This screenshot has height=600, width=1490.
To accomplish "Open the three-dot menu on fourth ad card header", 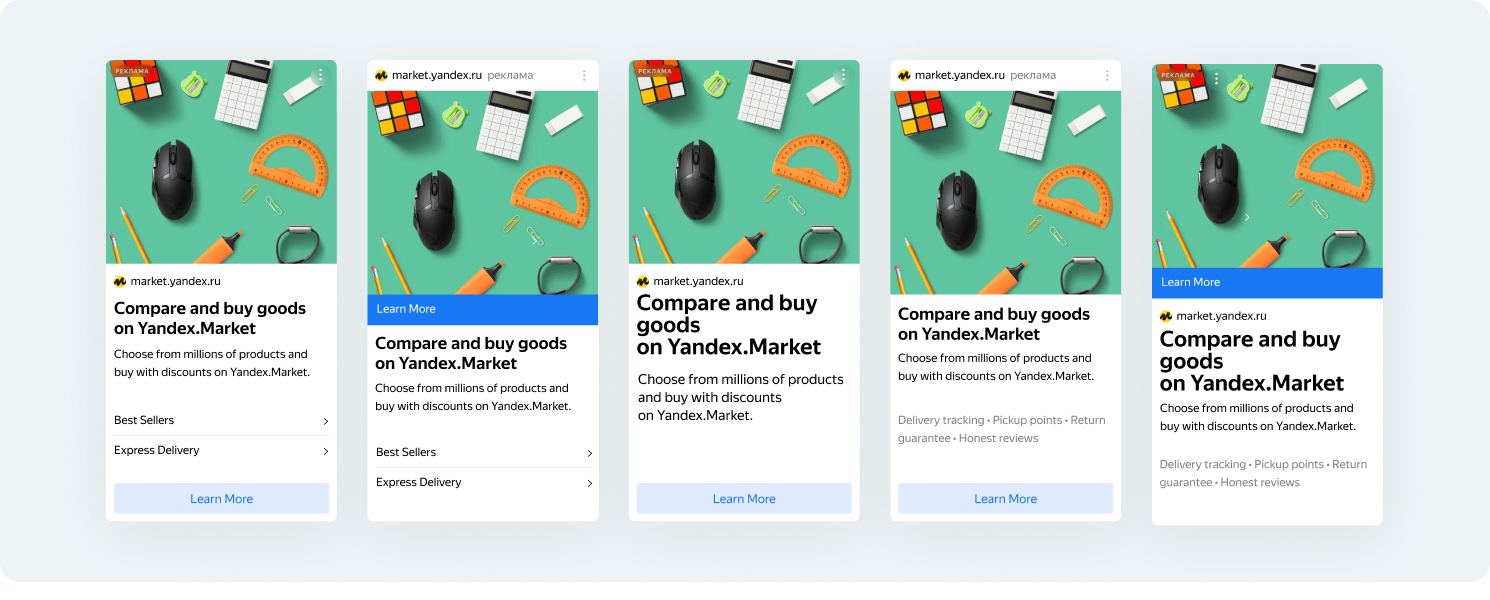I will tap(1107, 75).
